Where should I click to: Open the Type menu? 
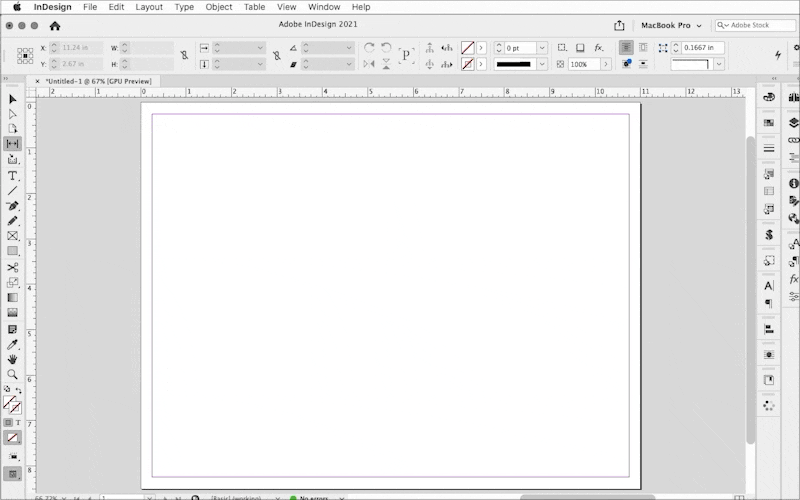pyautogui.click(x=184, y=7)
